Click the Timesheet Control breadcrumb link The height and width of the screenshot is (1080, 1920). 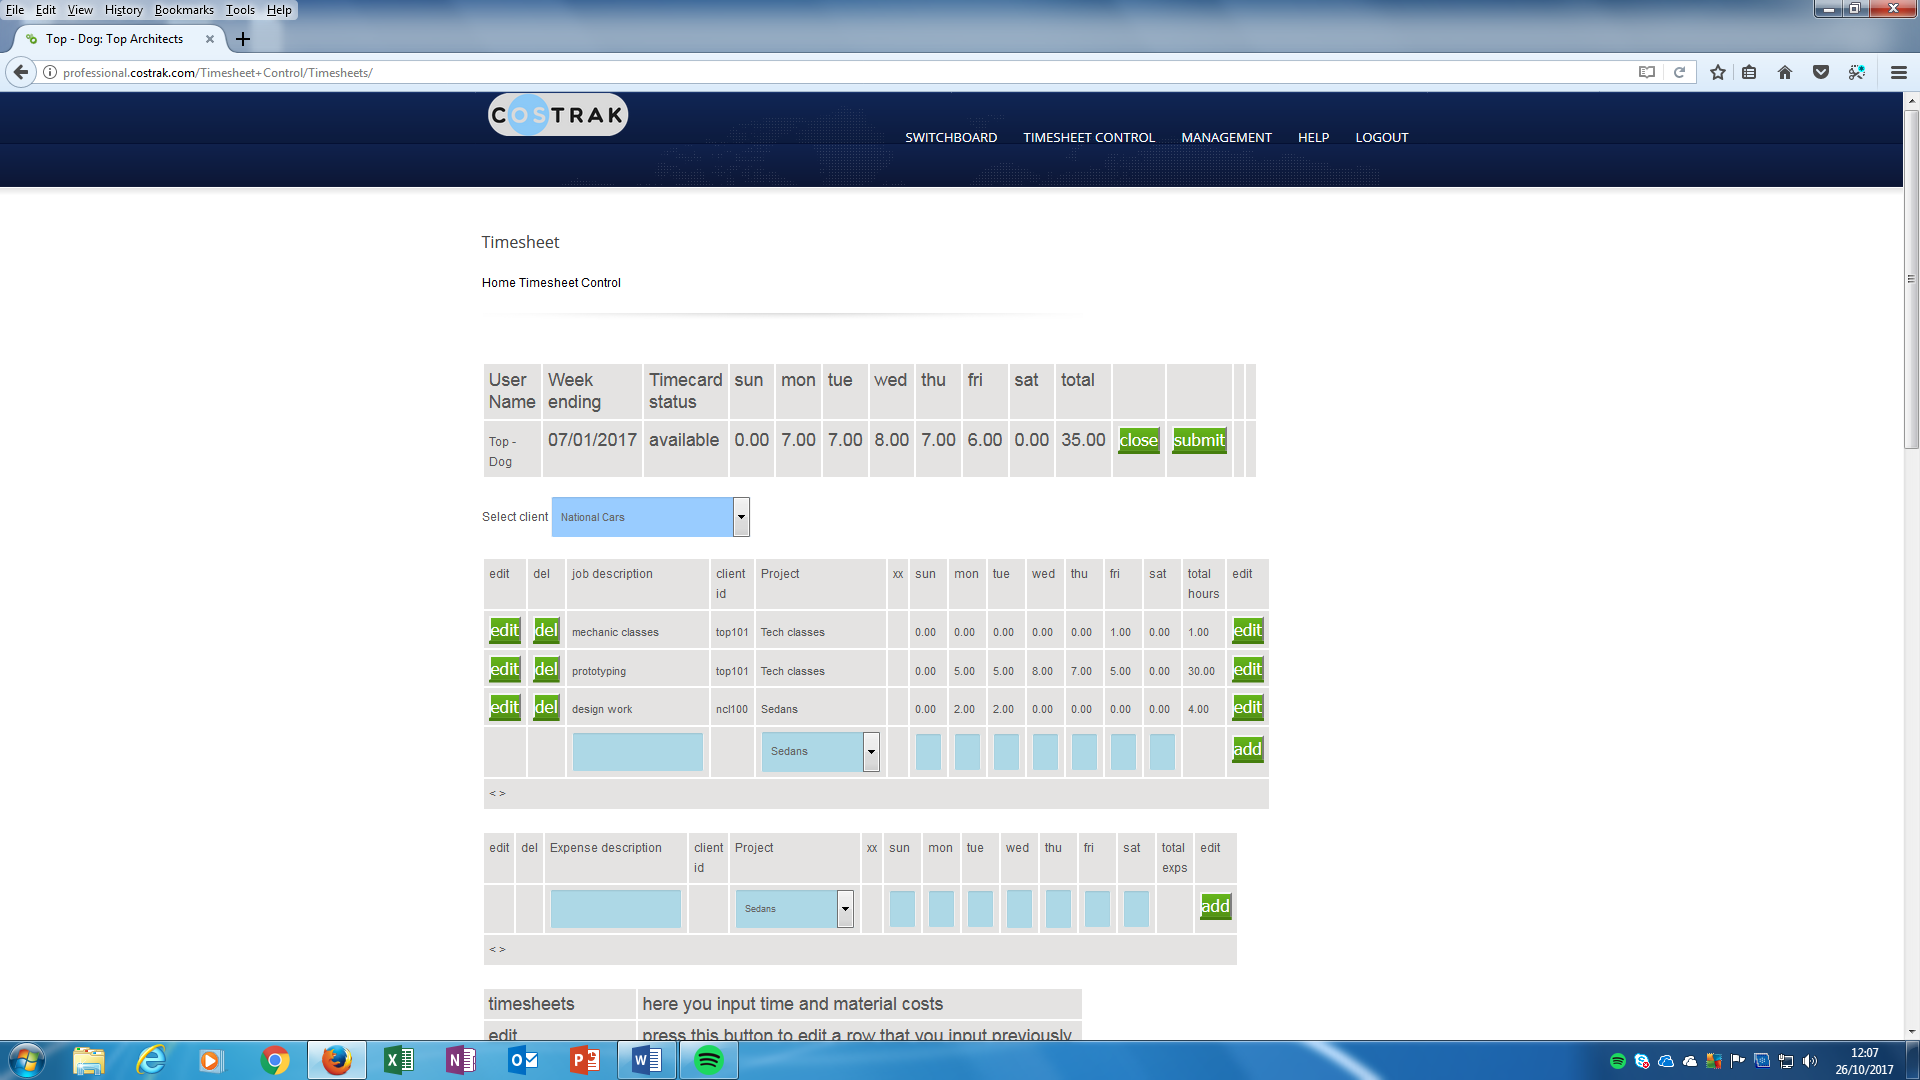coord(570,283)
